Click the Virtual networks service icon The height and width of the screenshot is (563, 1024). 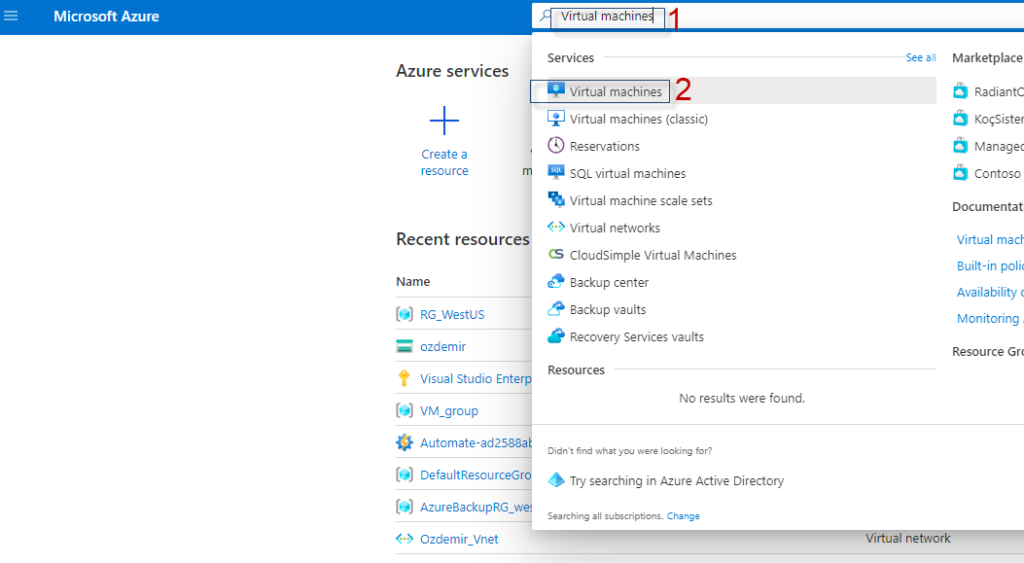click(556, 227)
